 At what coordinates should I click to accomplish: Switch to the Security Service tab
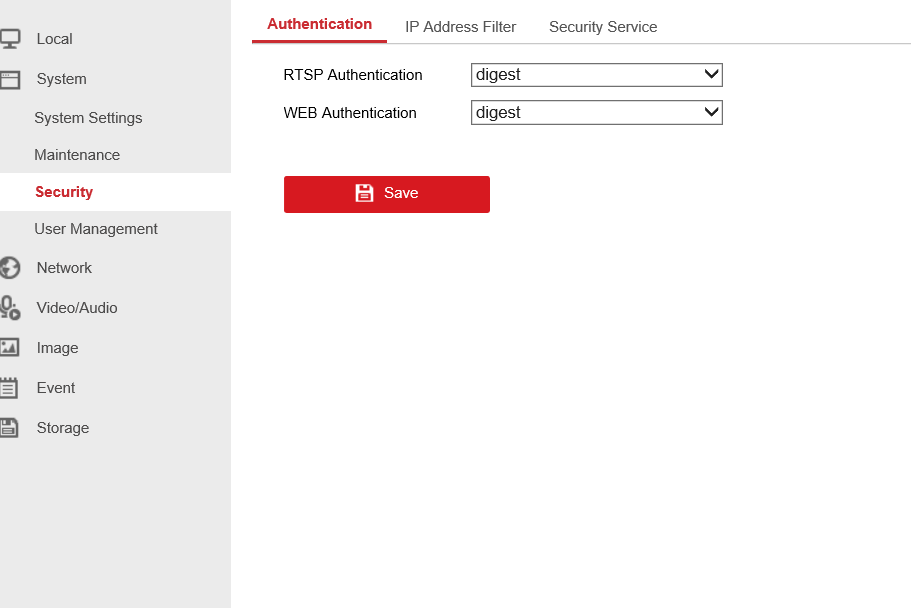tap(603, 27)
